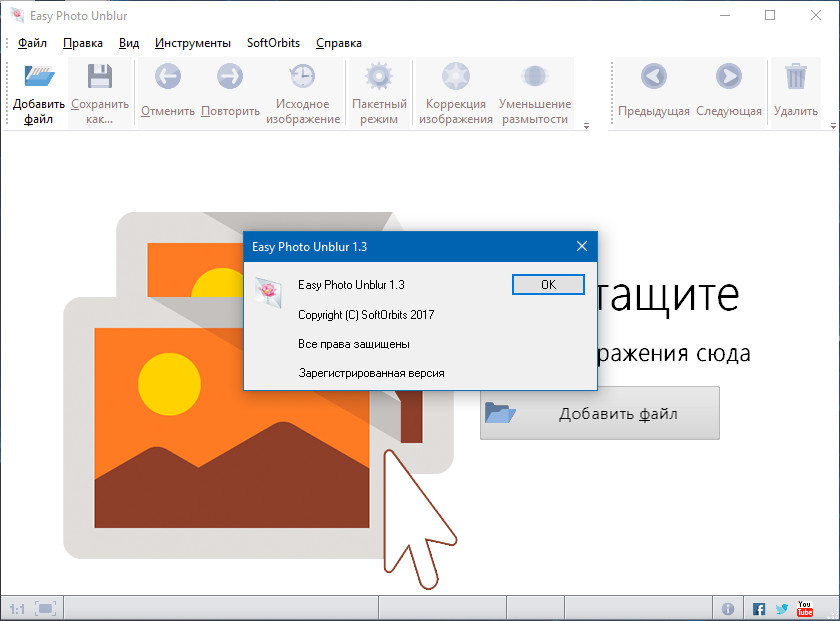Open the Справка menu

click(x=338, y=43)
